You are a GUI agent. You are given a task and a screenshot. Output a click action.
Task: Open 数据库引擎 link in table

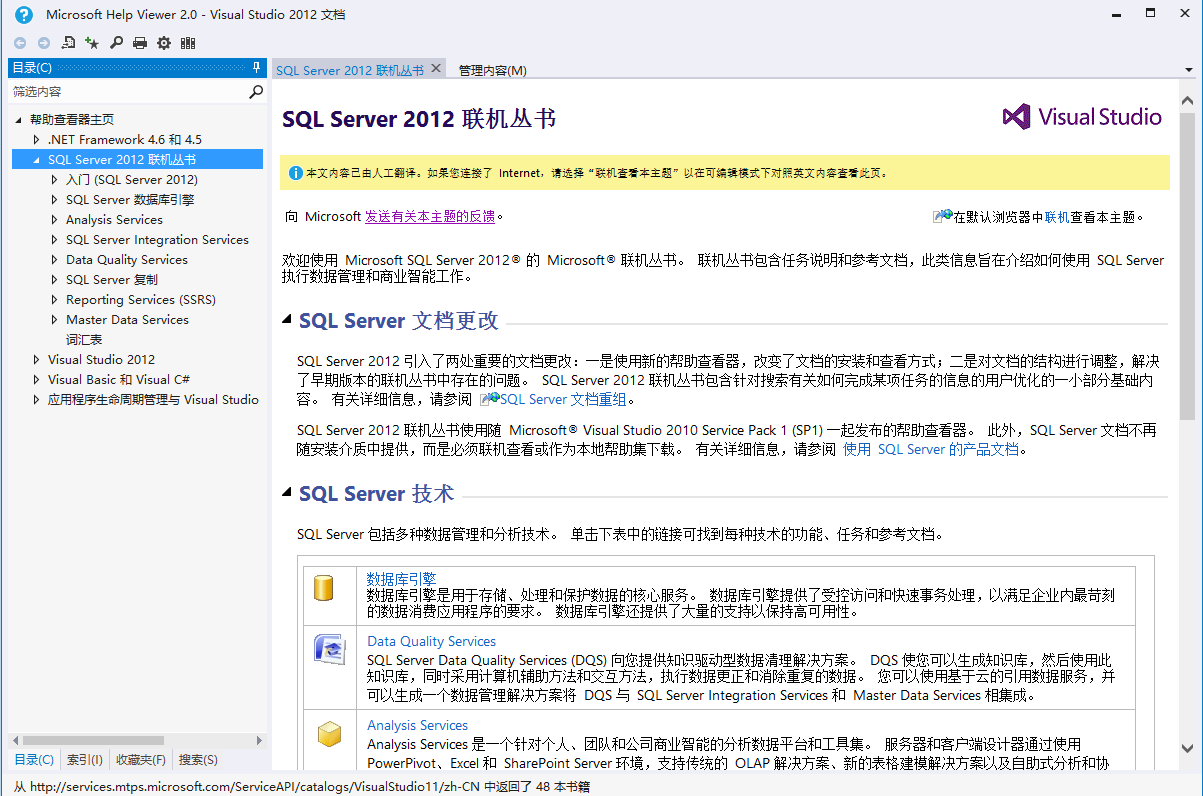point(401,578)
